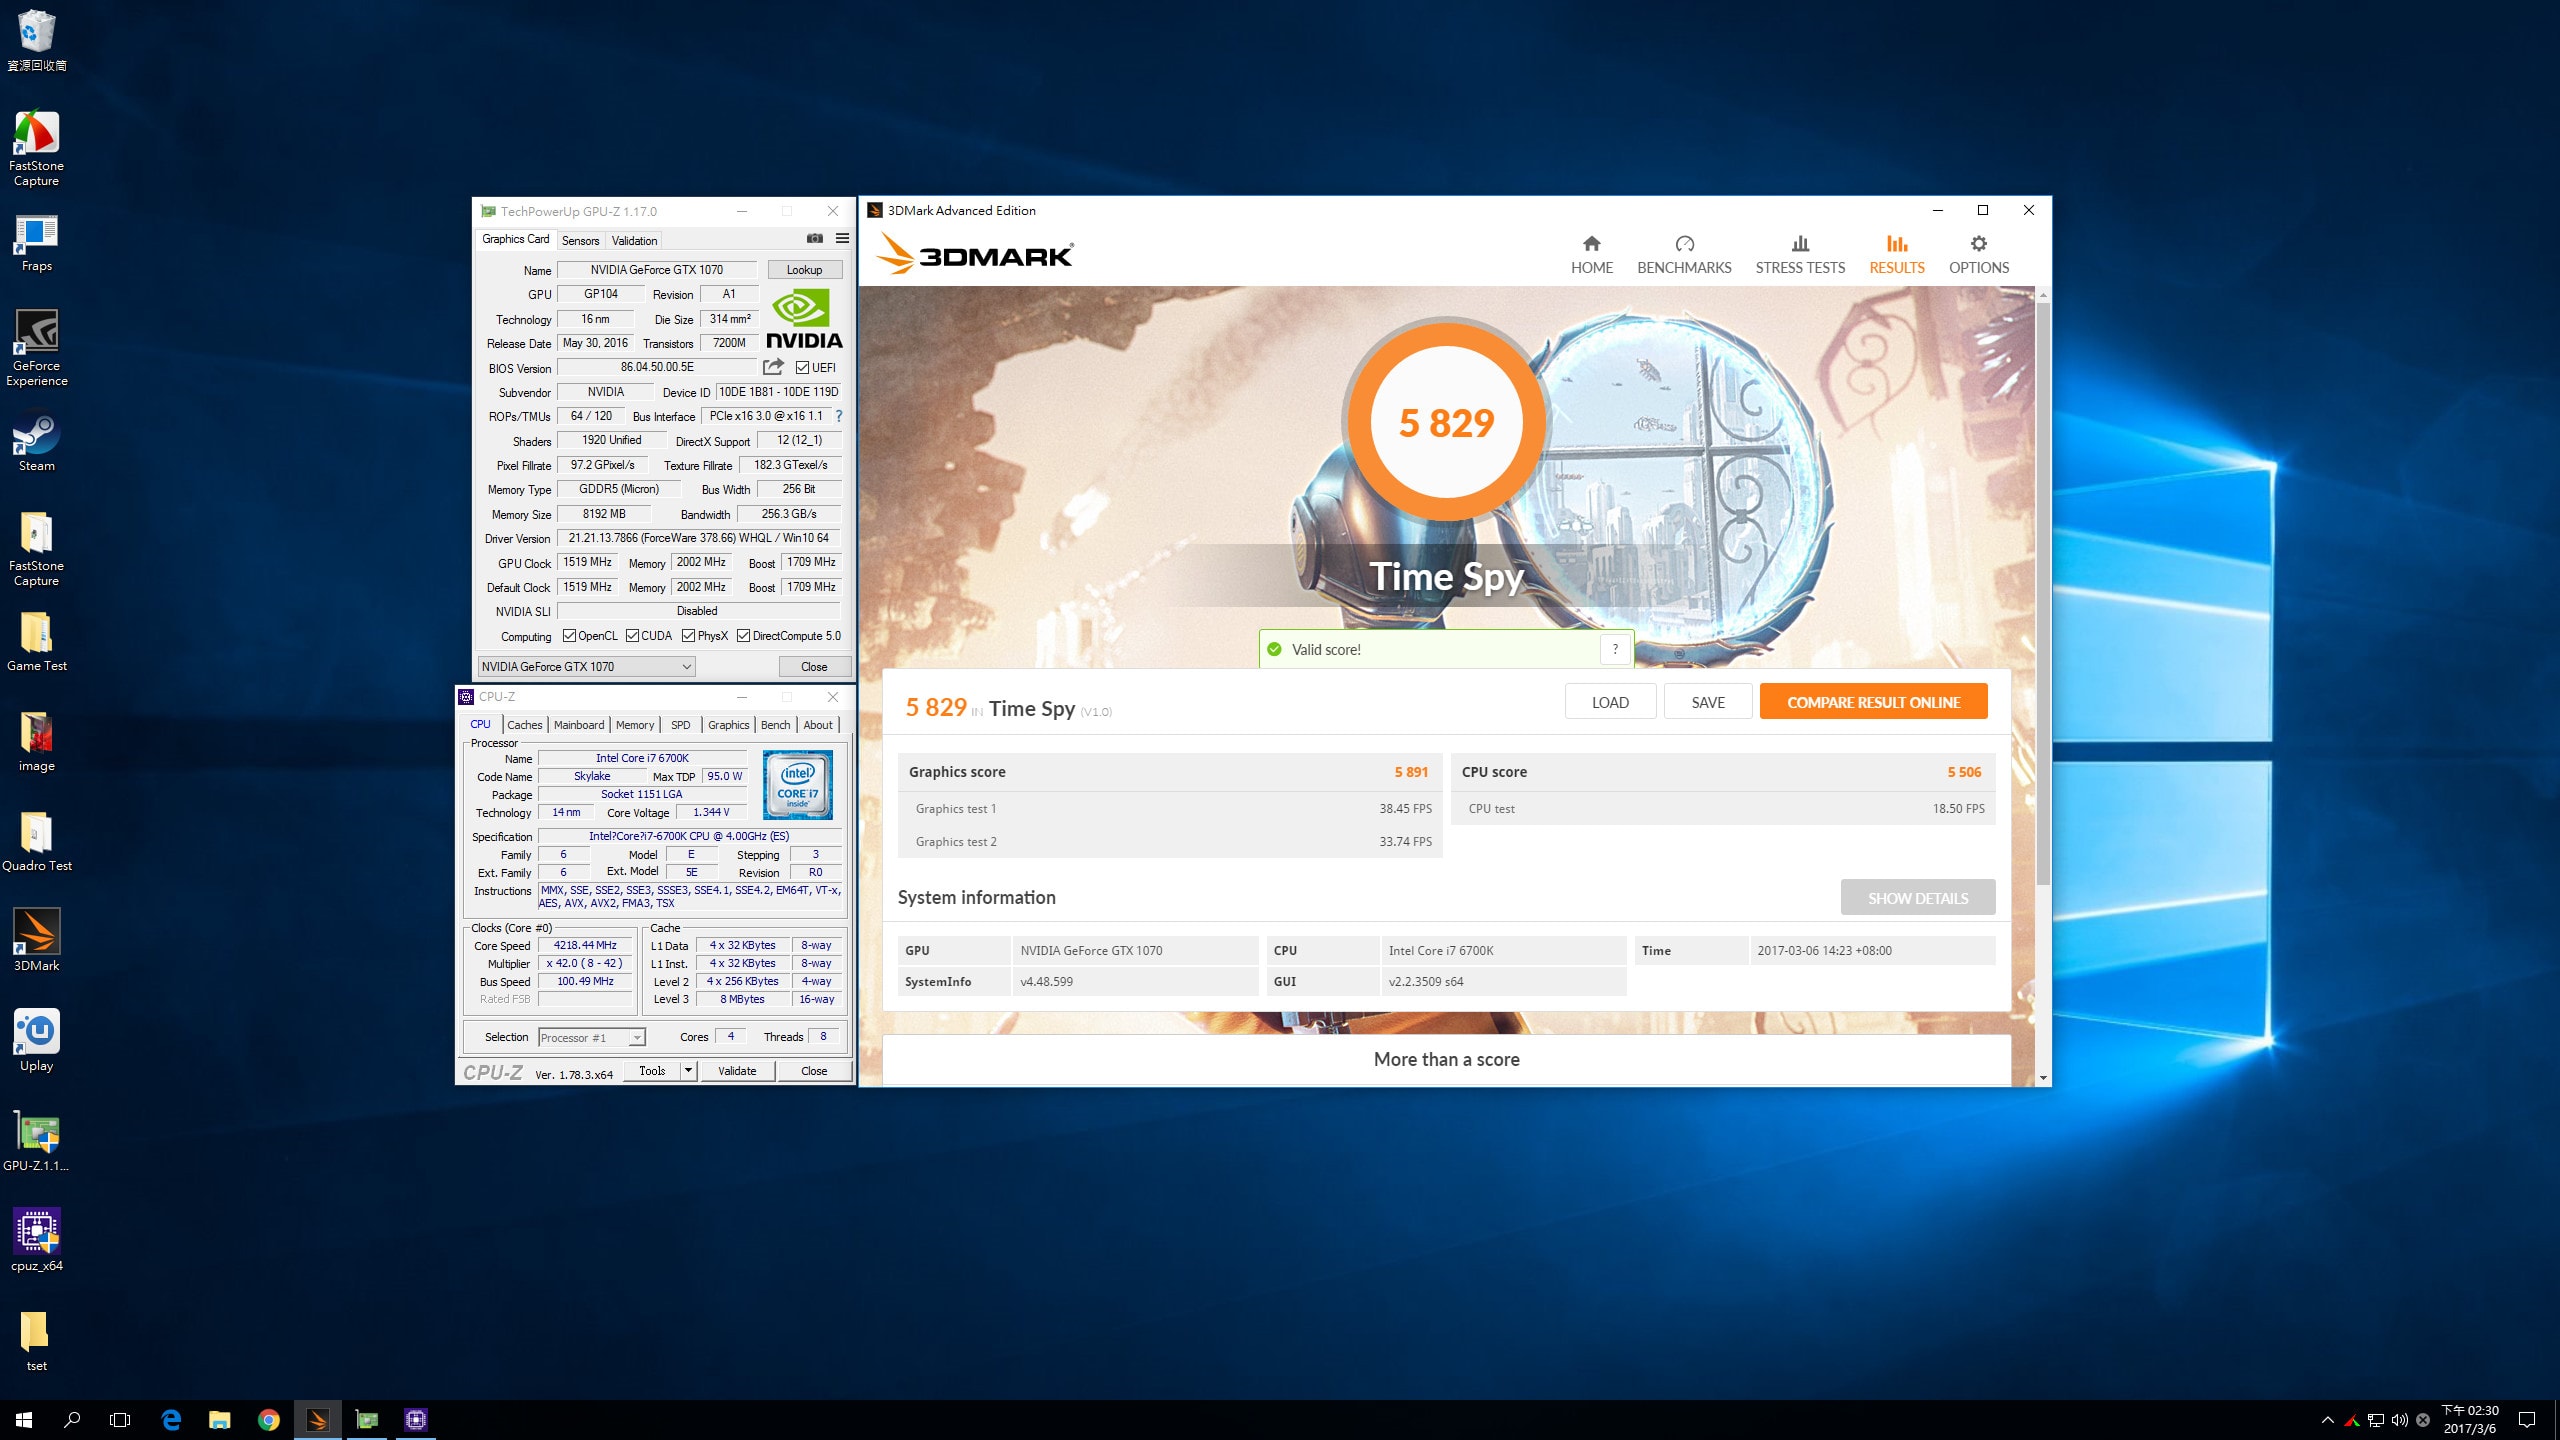This screenshot has height=1440, width=2560.
Task: Open the Caches tab in CPU-Z
Action: 524,725
